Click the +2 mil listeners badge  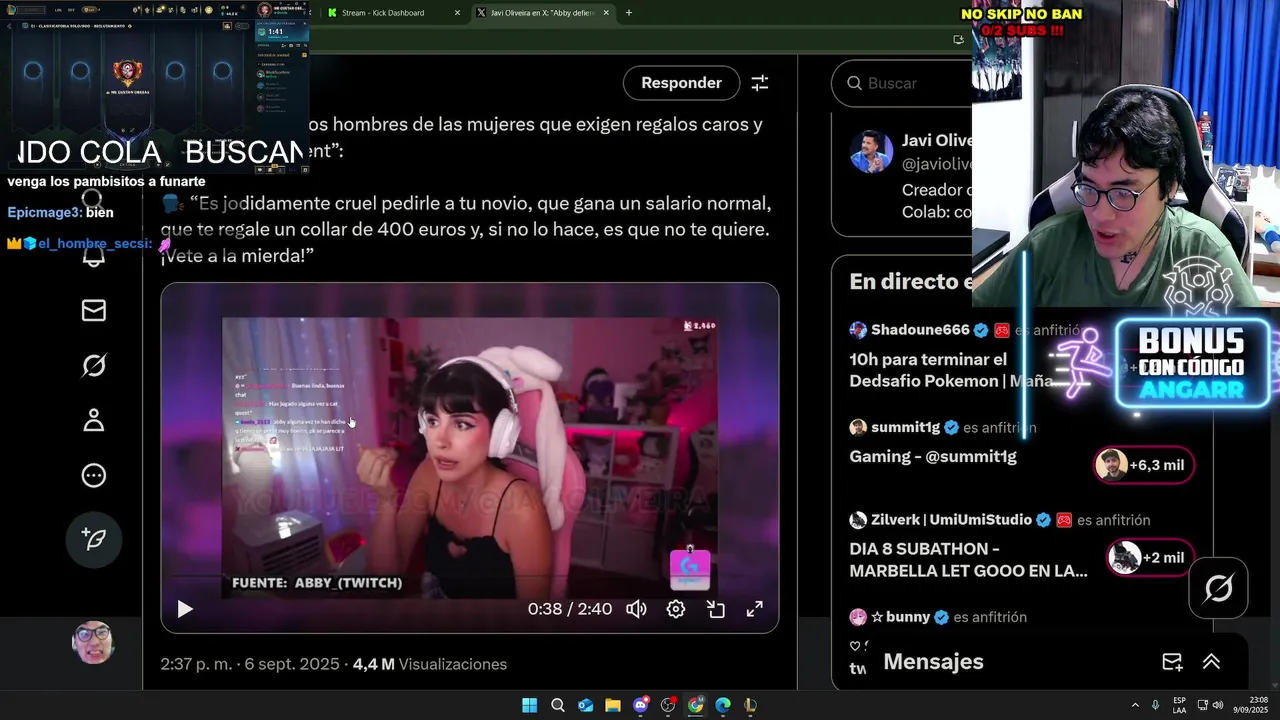click(1150, 557)
